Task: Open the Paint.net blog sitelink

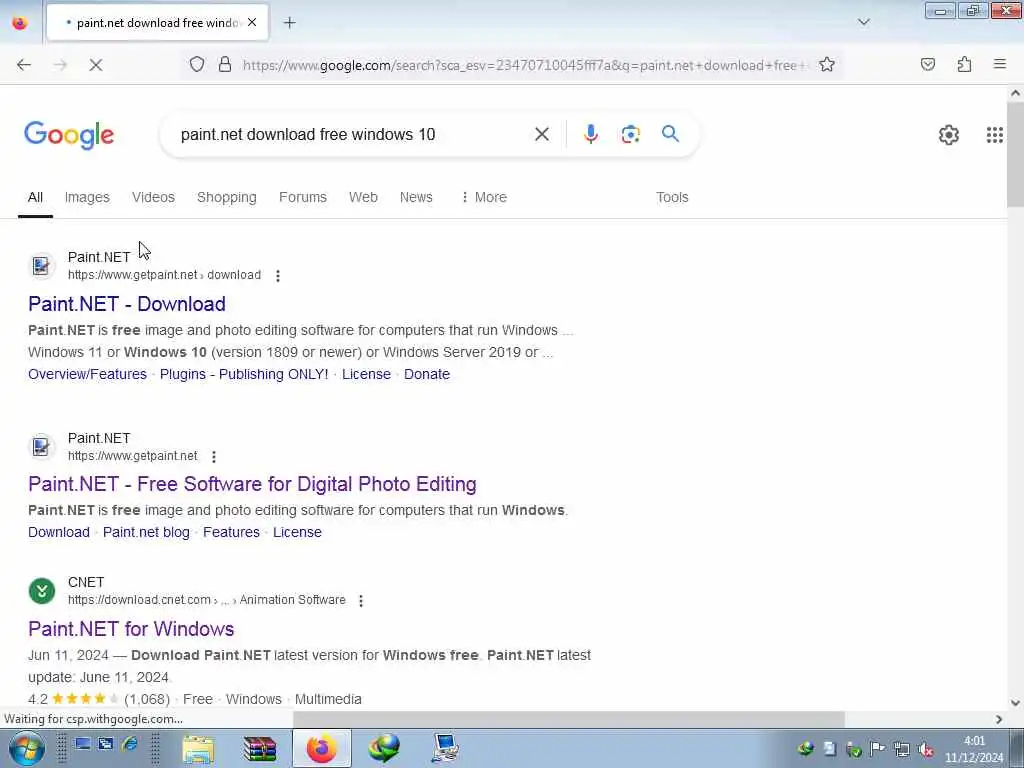Action: pos(146,532)
